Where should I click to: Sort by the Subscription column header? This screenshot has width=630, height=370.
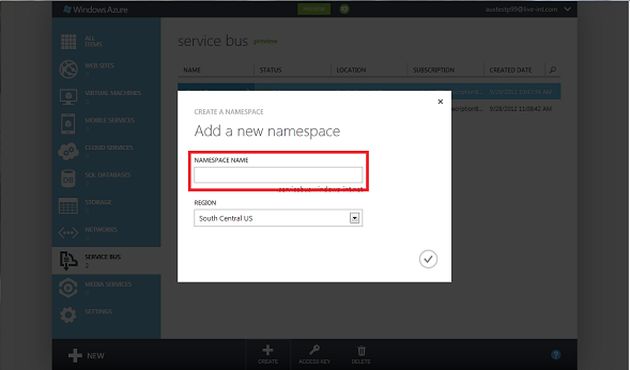coord(434,70)
